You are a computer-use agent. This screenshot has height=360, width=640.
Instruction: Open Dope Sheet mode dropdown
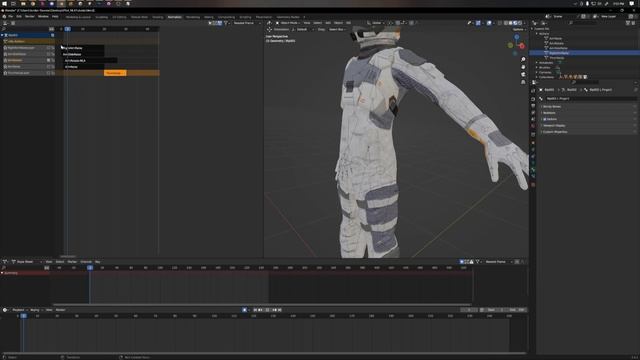pyautogui.click(x=27, y=262)
